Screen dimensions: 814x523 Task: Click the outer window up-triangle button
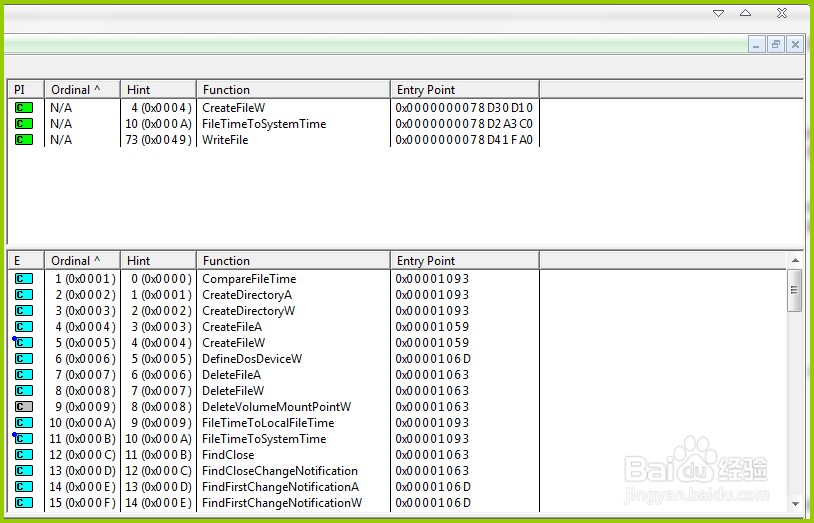tap(745, 13)
